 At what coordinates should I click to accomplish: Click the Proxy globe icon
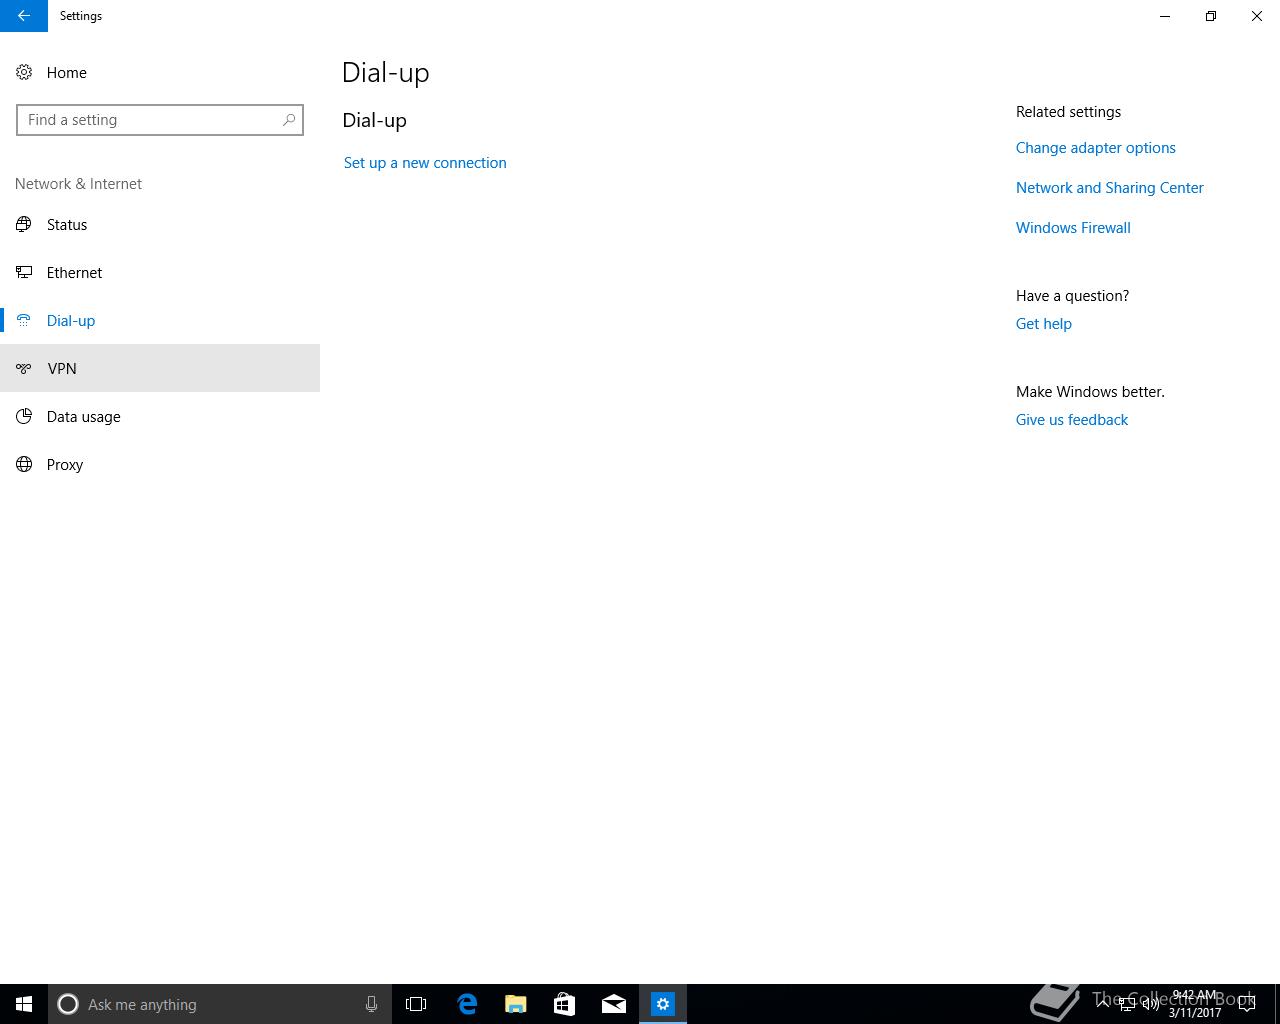(x=24, y=464)
